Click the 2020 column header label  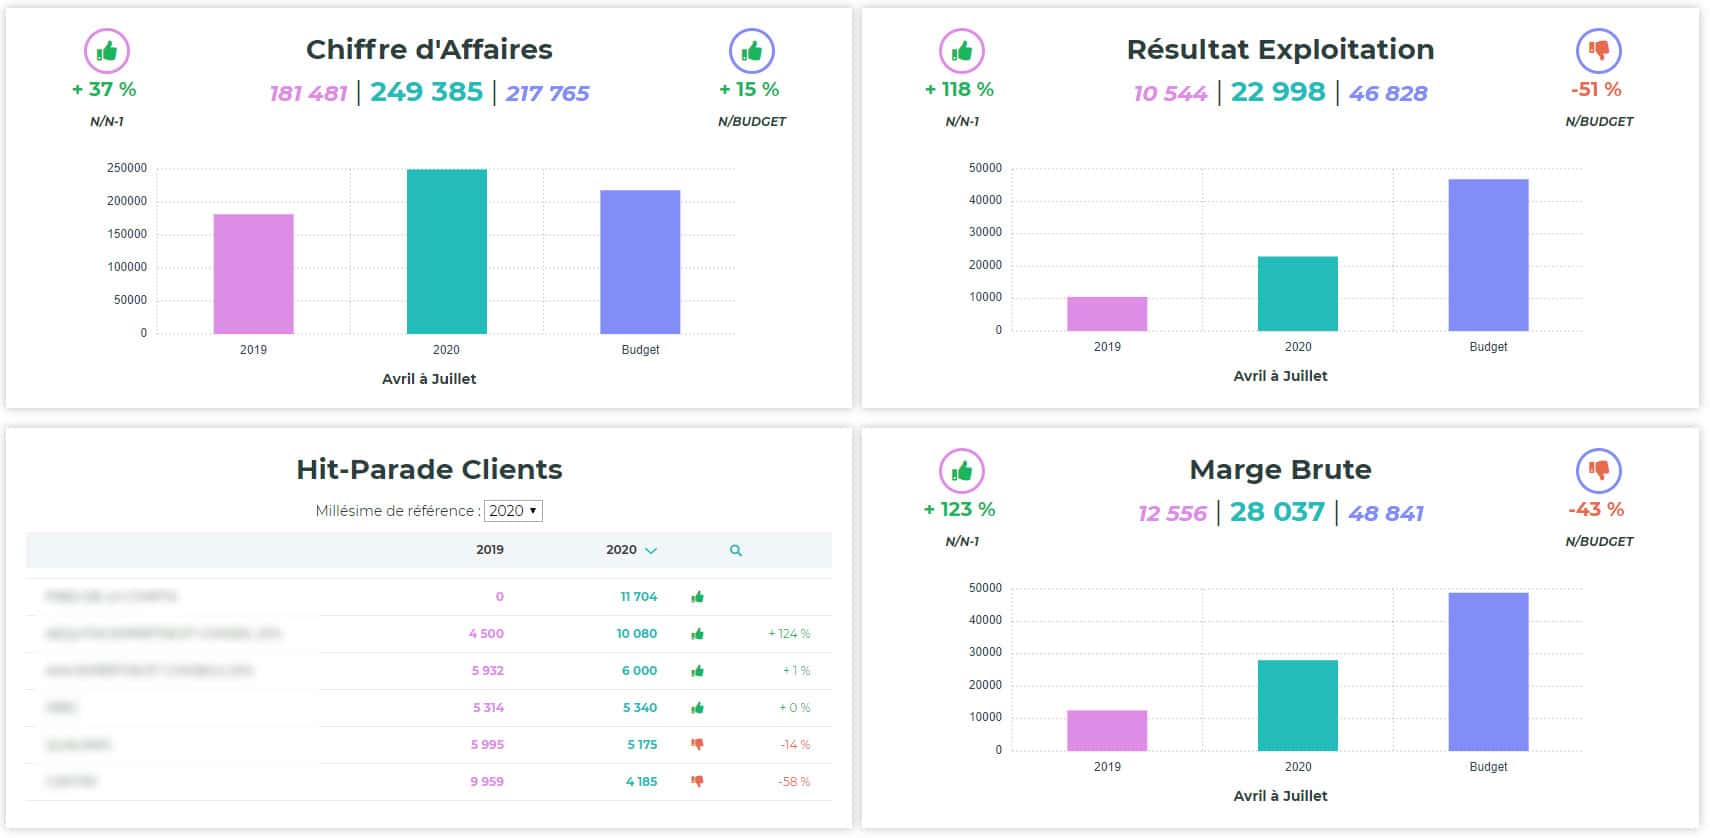620,549
